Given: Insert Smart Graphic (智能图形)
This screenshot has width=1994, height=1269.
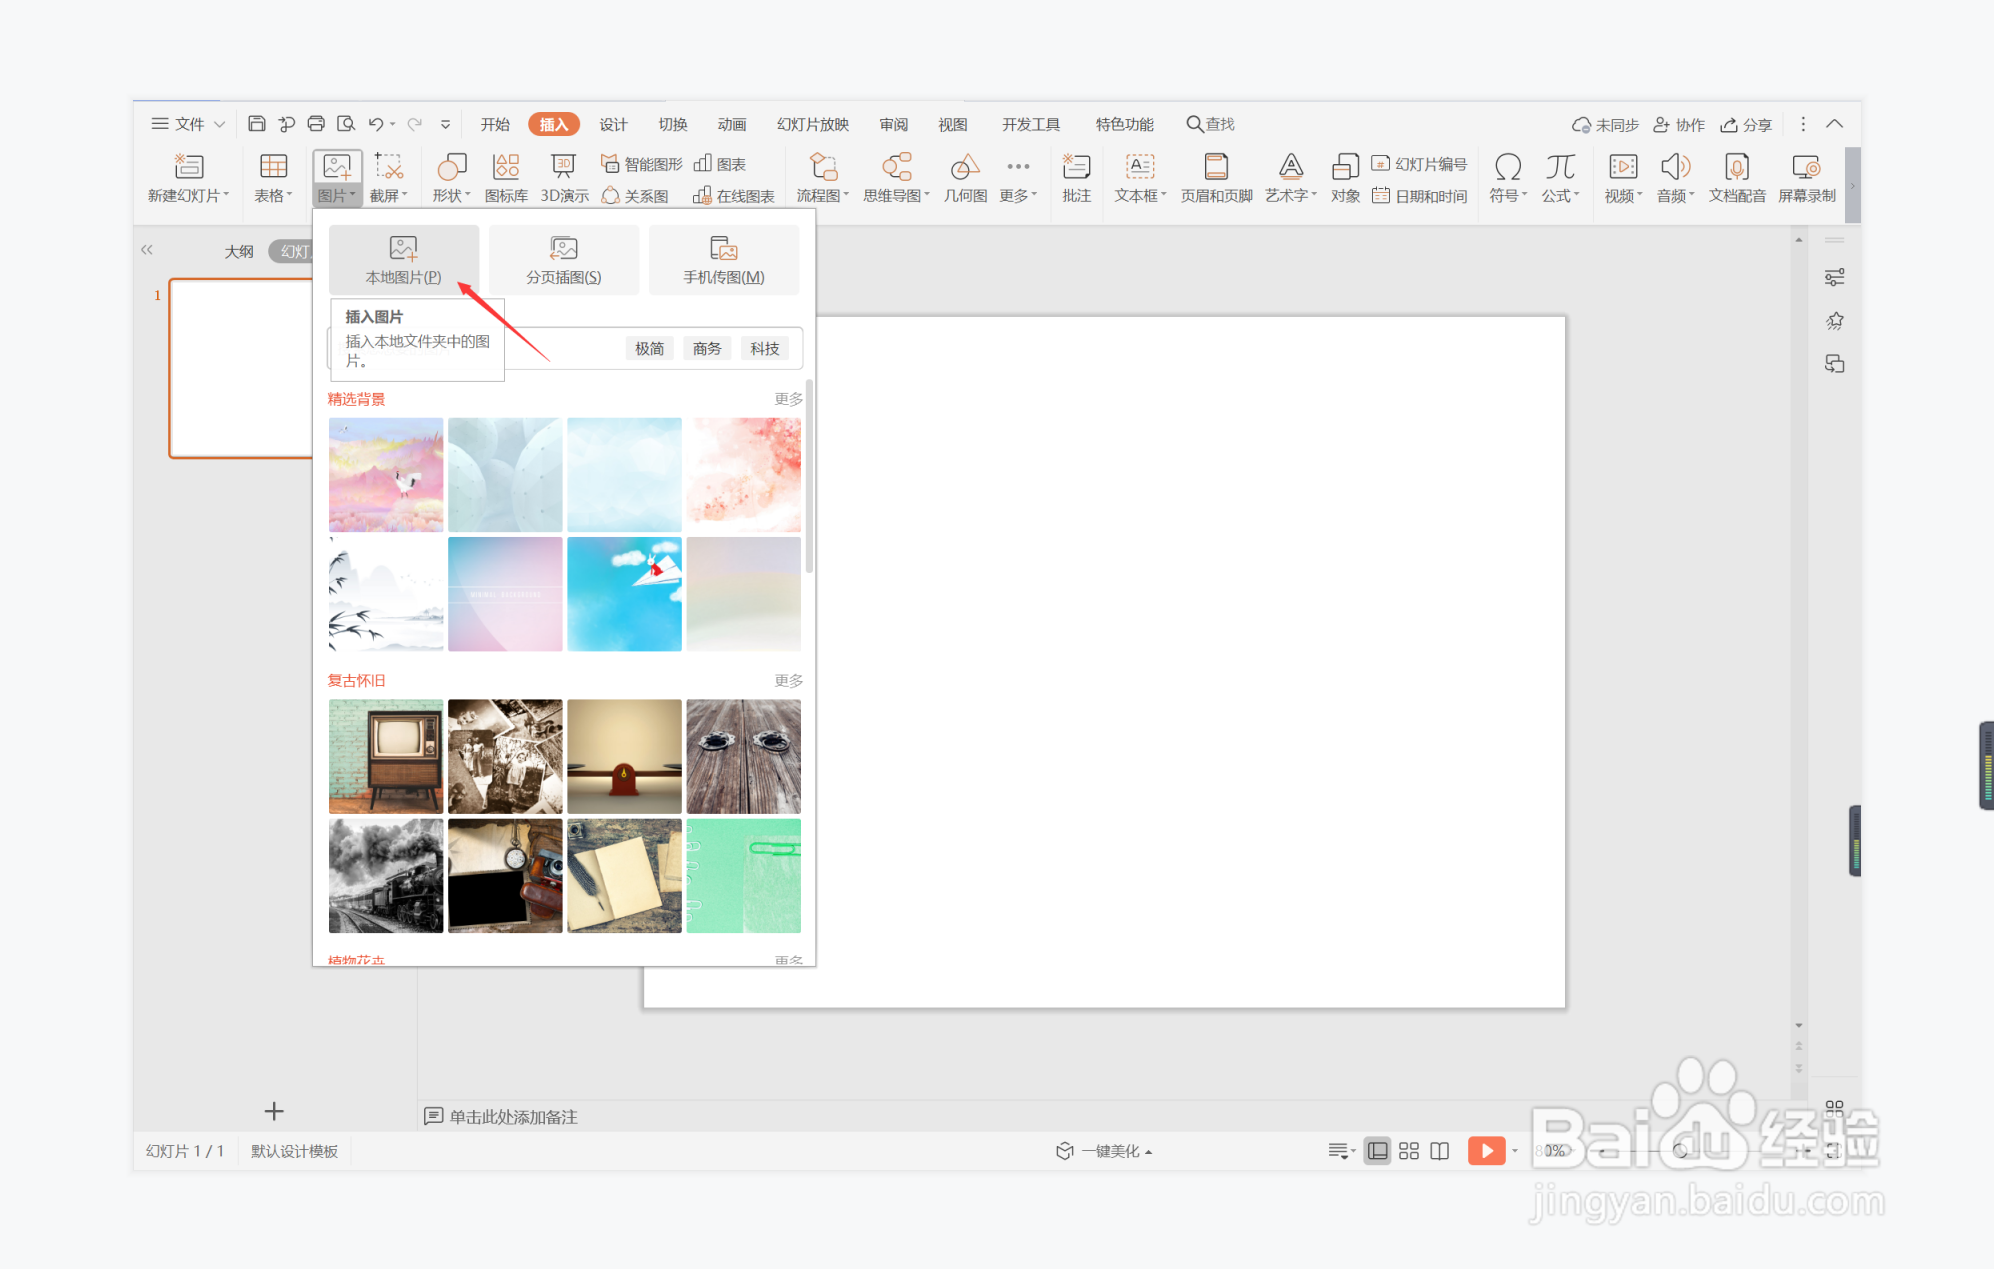Looking at the screenshot, I should pyautogui.click(x=642, y=164).
